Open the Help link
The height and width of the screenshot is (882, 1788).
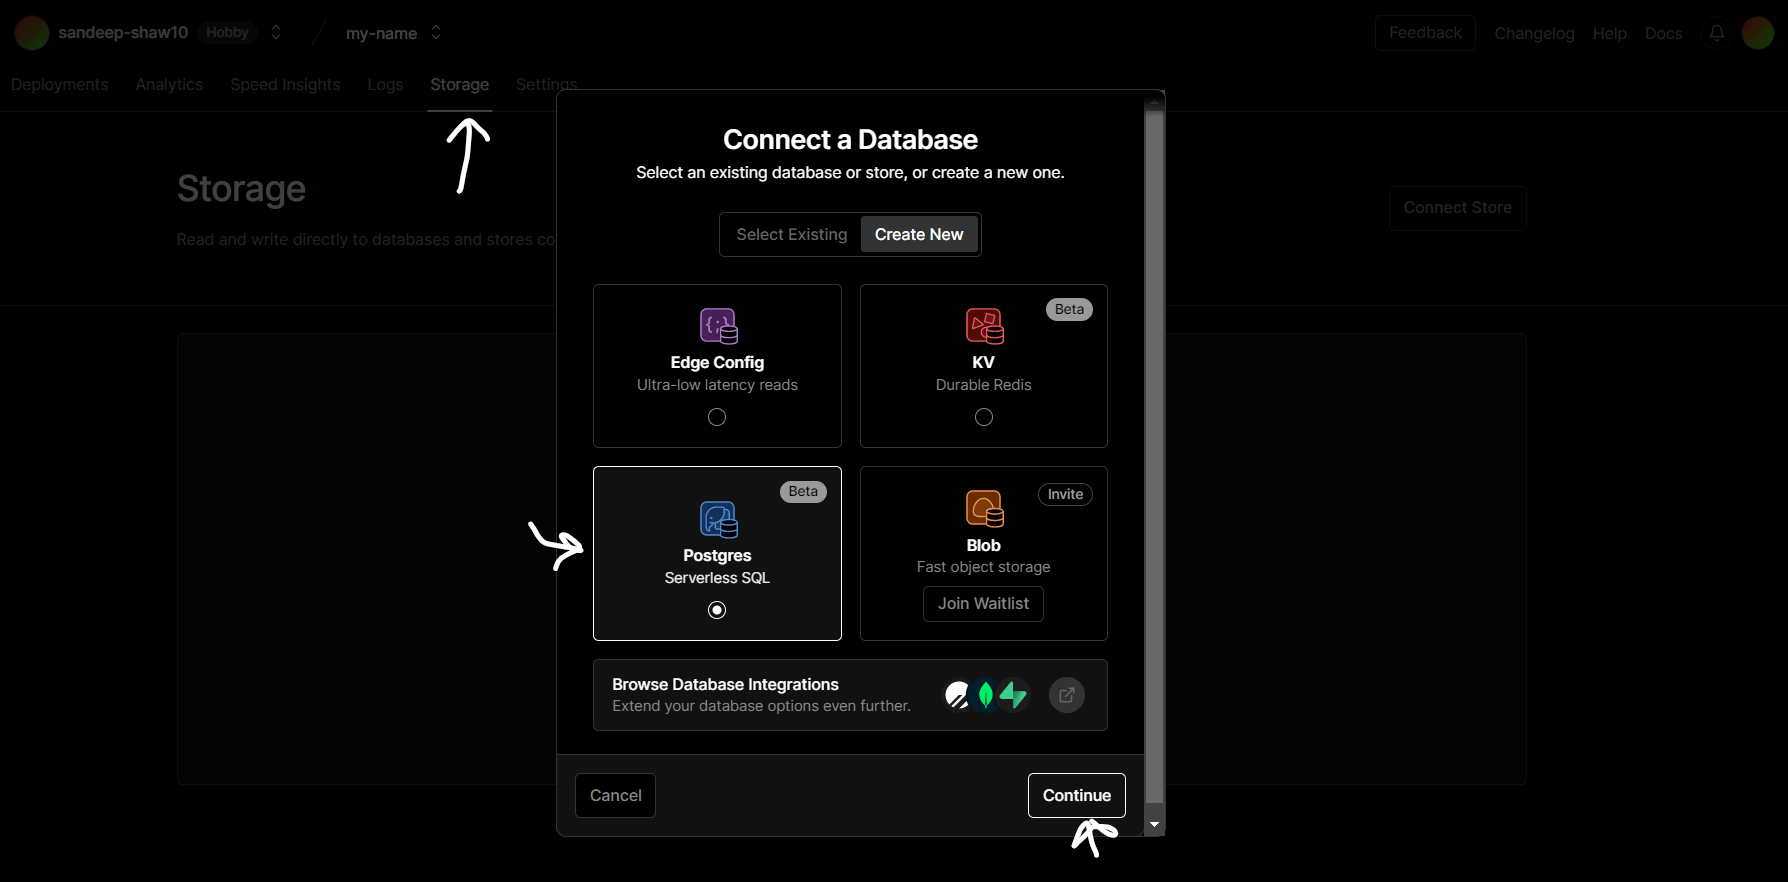pos(1610,33)
